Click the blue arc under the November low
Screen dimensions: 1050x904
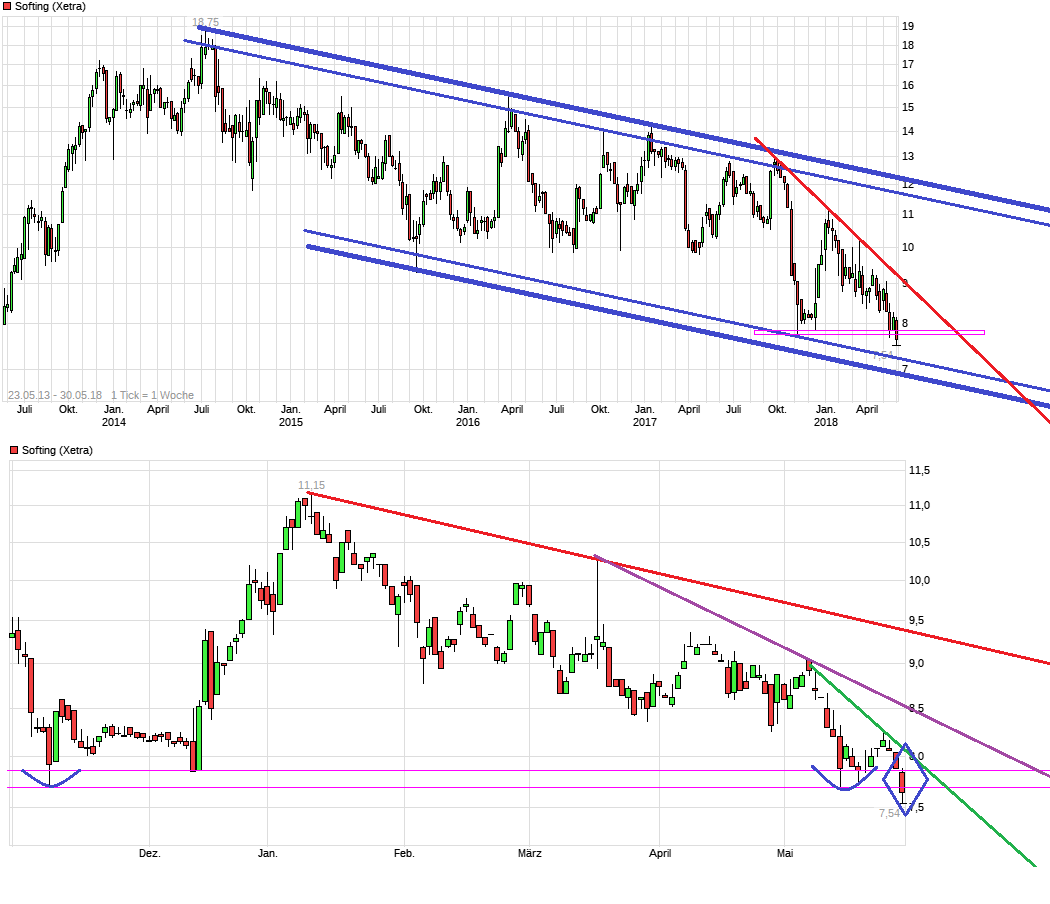point(51,779)
